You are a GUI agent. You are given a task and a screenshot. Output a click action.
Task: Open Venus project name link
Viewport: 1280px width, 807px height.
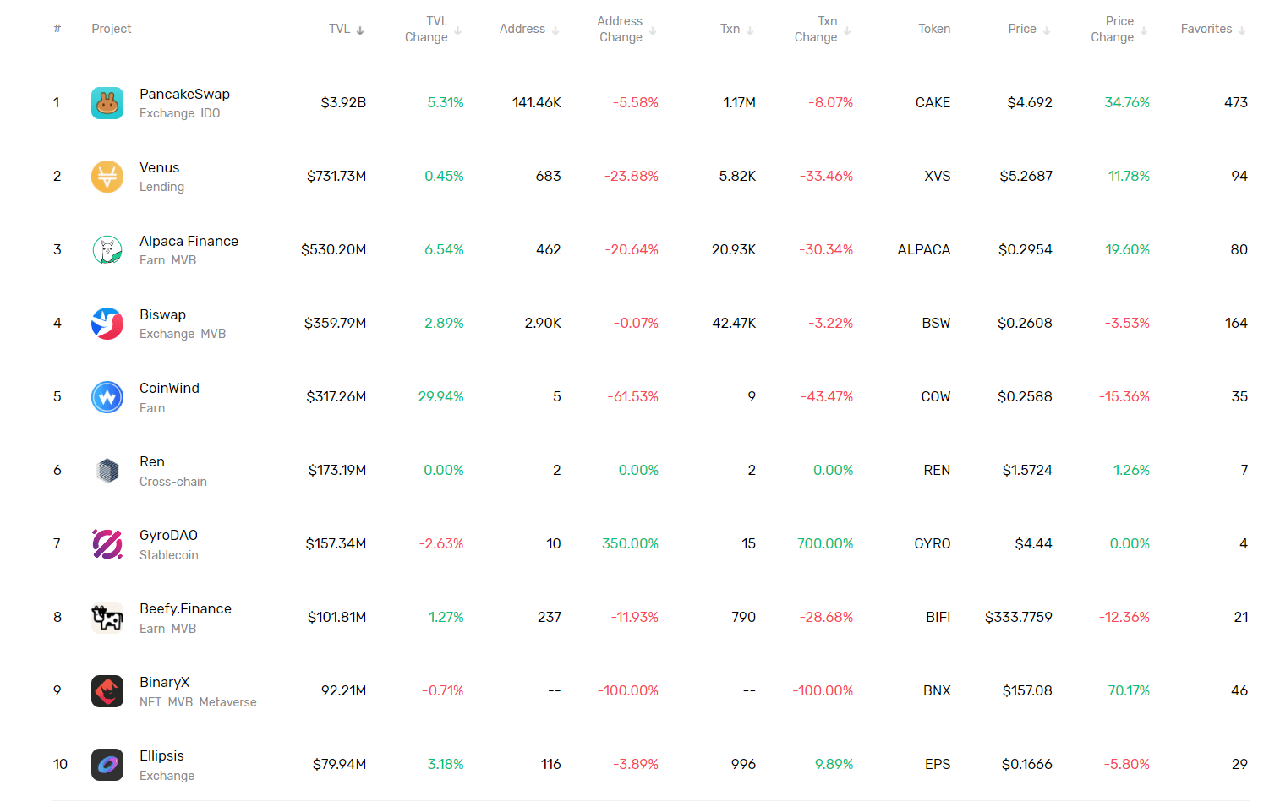click(x=159, y=167)
